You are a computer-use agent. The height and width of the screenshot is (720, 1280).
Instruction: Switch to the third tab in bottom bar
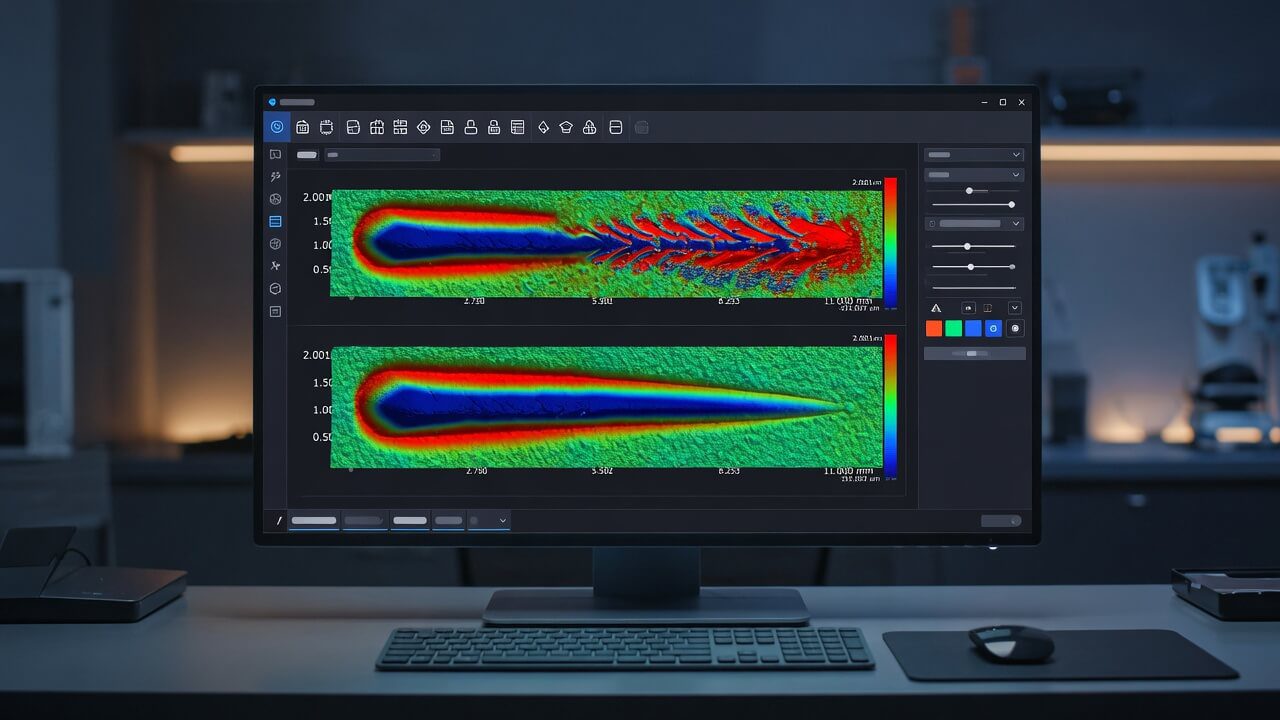point(410,521)
